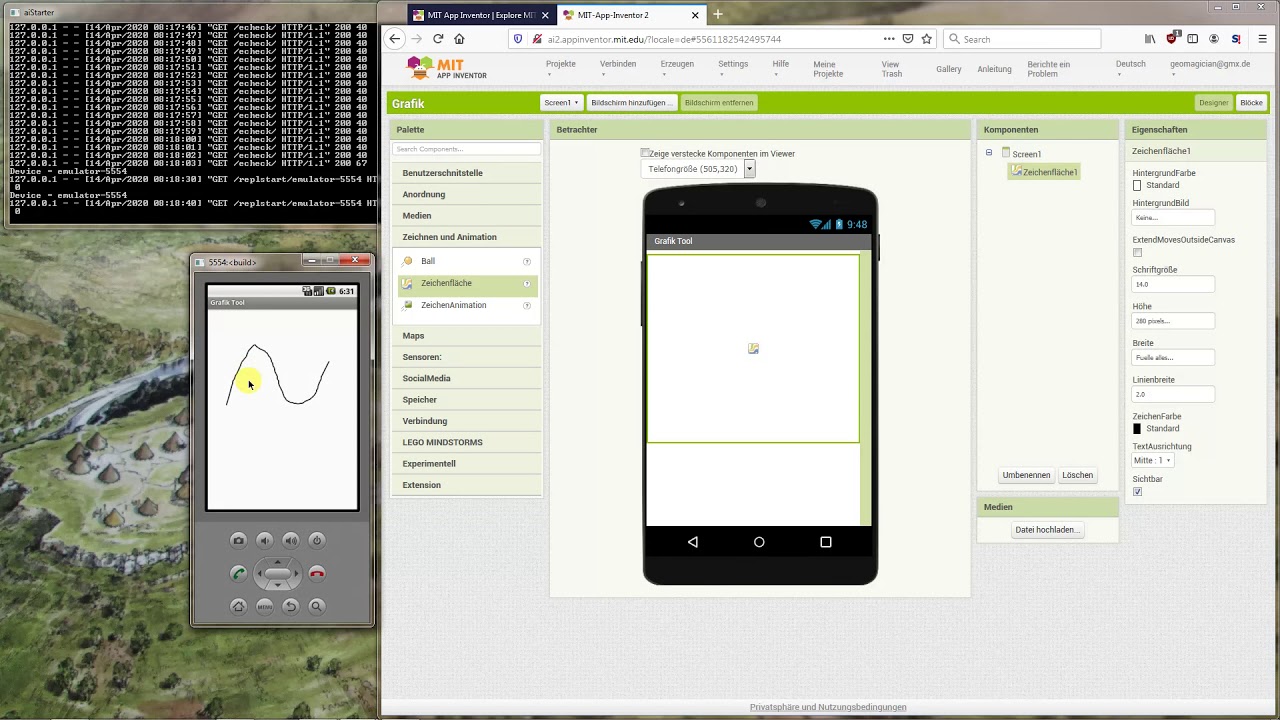
Task: Click the Löschen button
Action: (x=1077, y=475)
